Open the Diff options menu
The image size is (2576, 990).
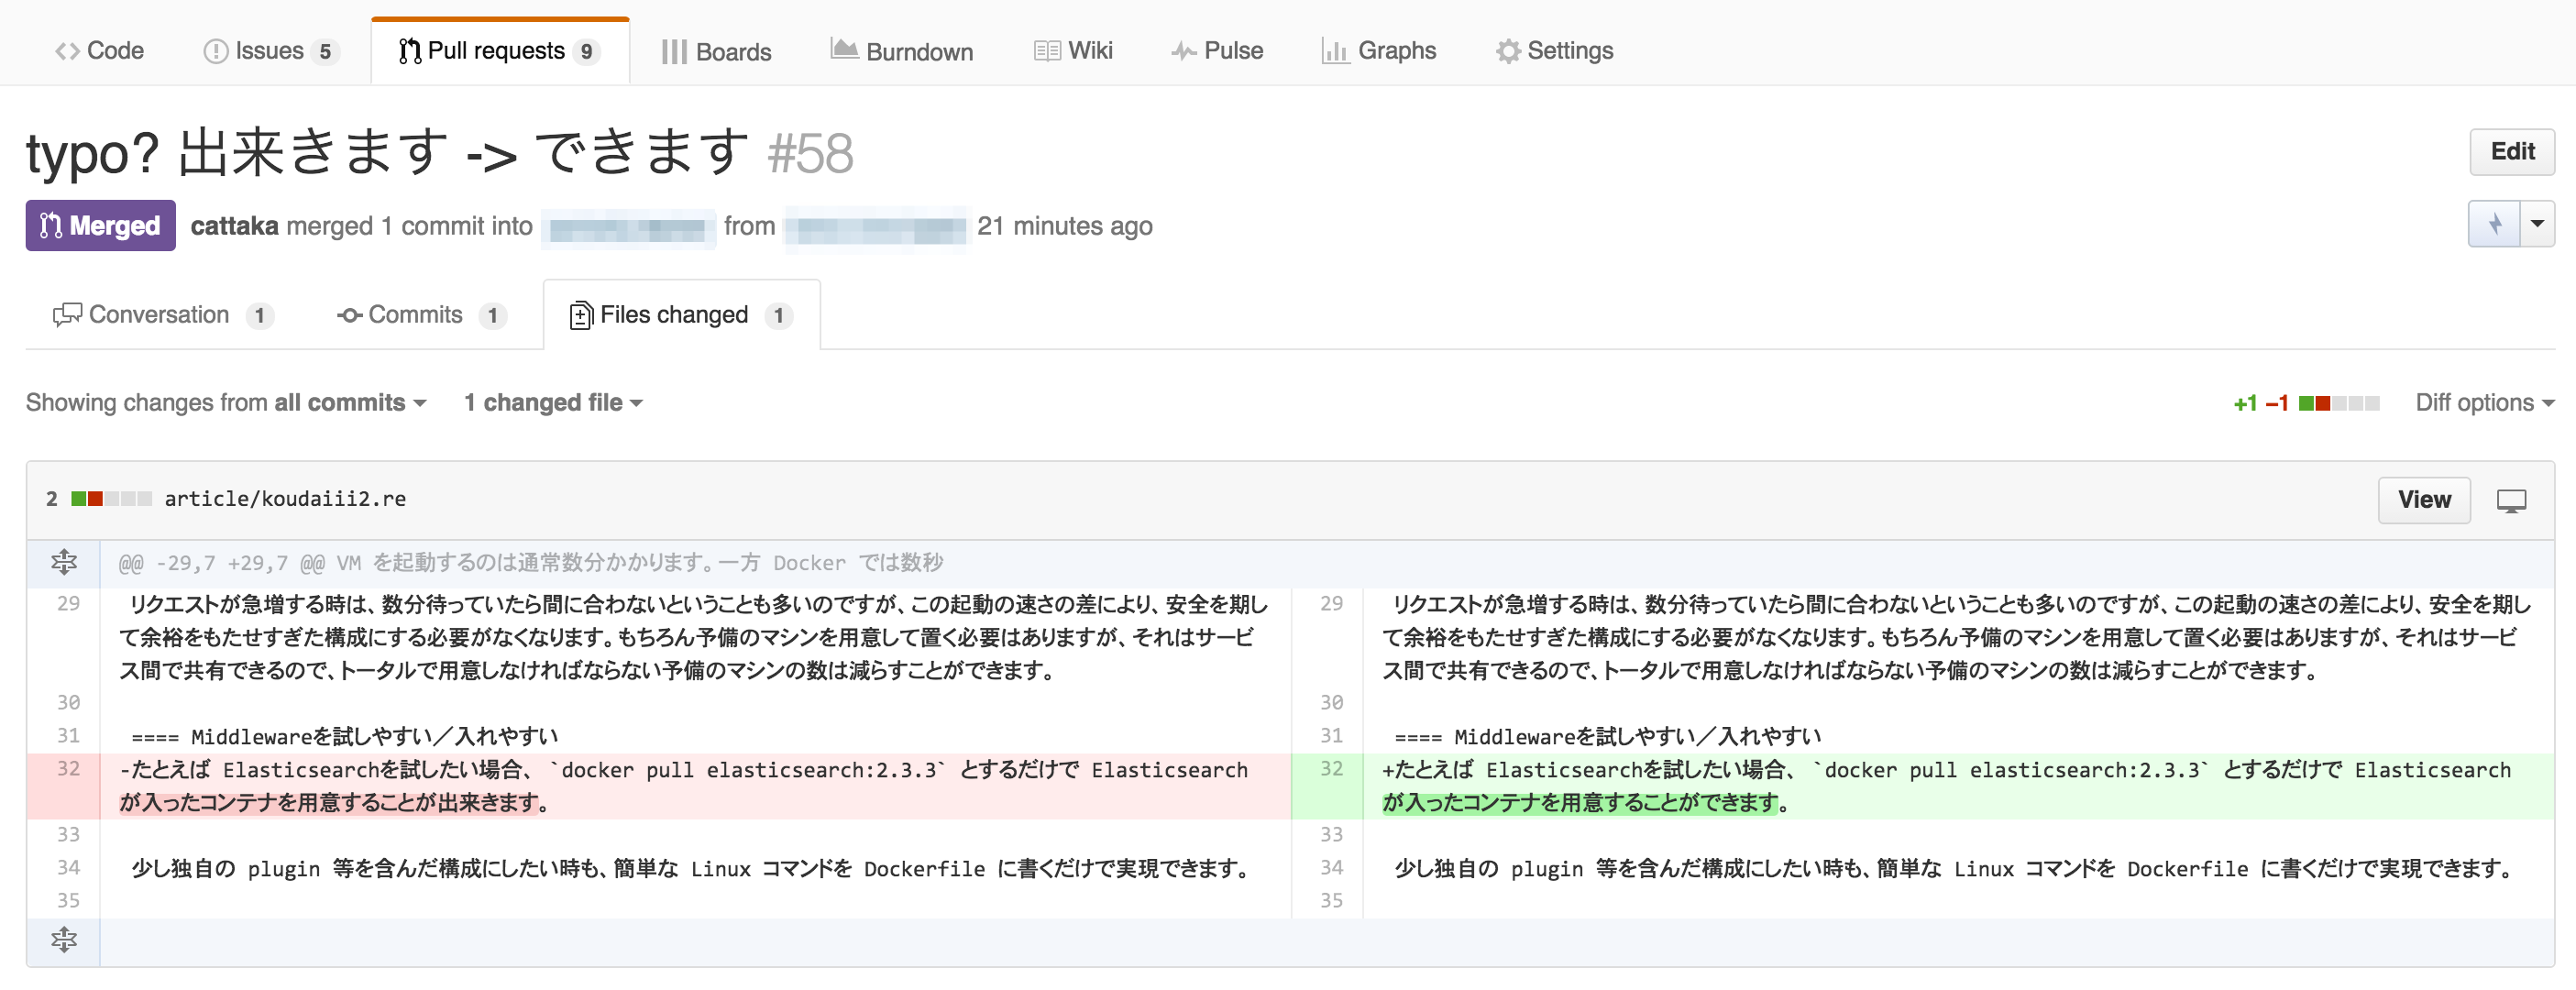[x=2484, y=403]
